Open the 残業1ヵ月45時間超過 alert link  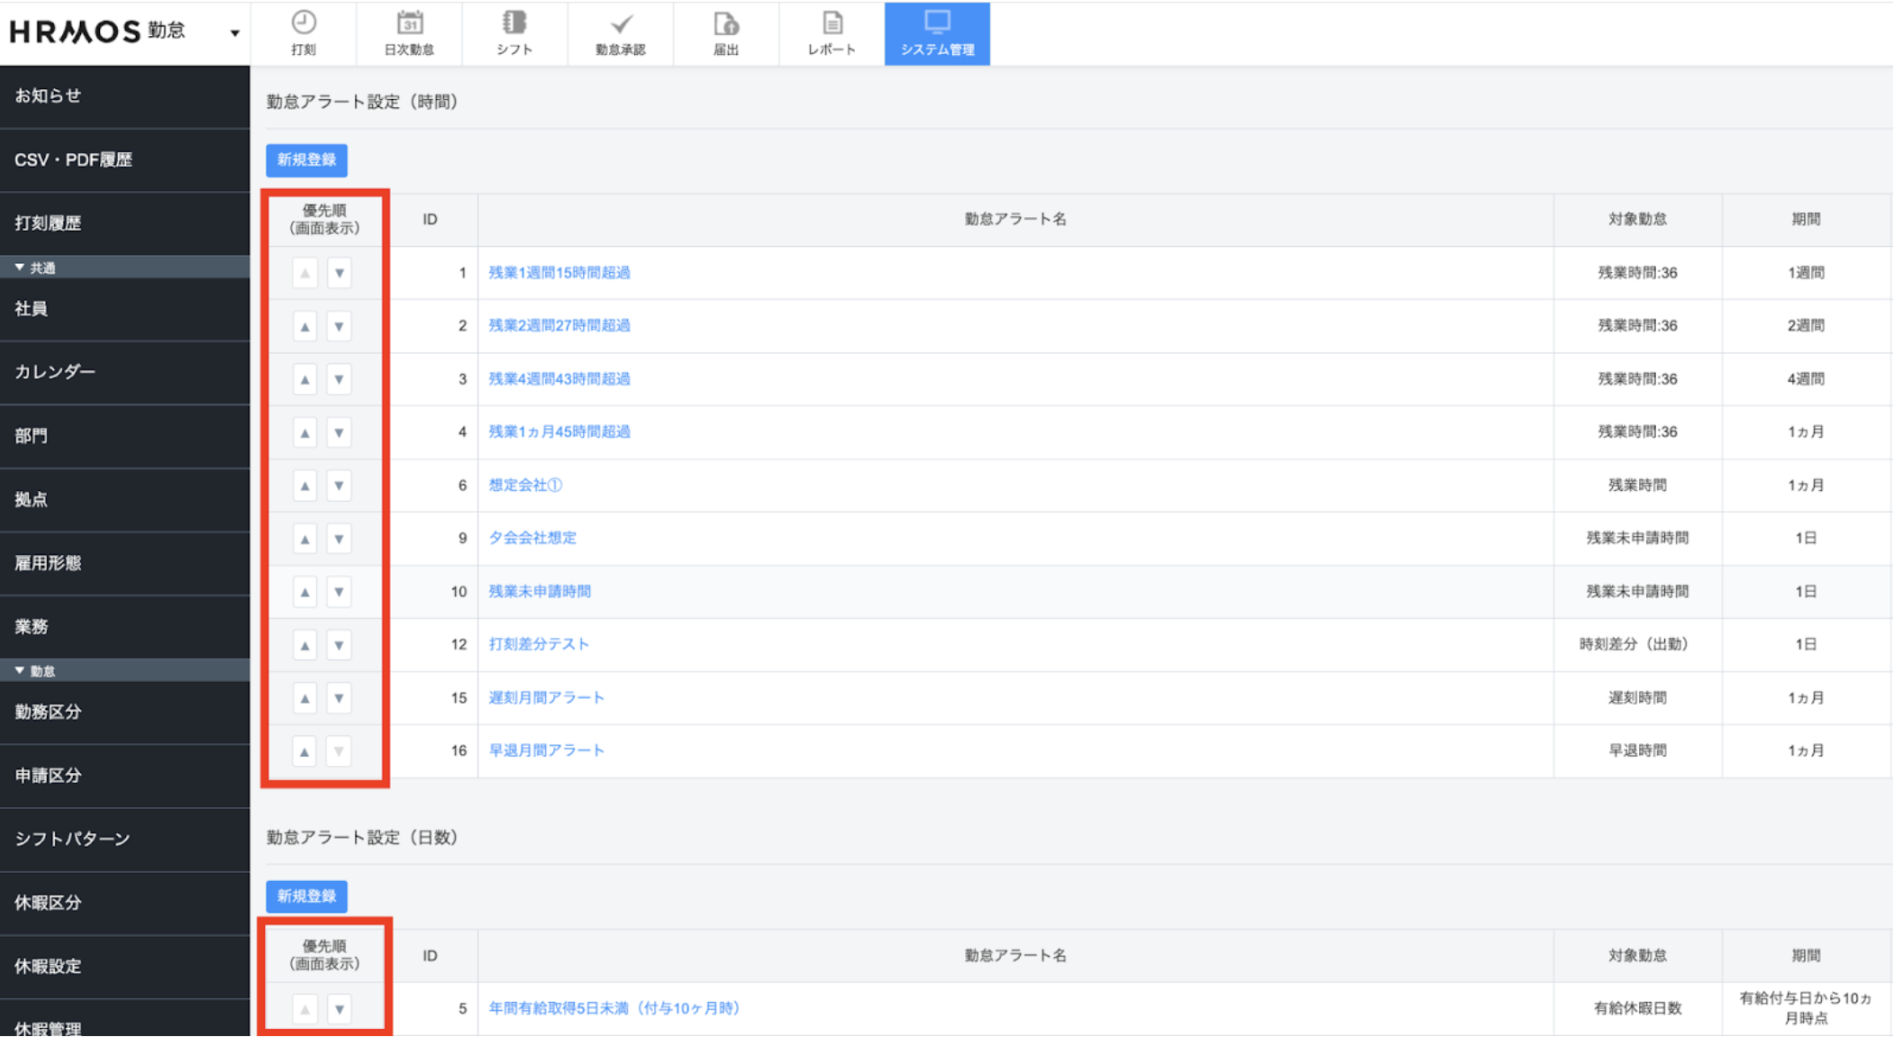point(559,432)
